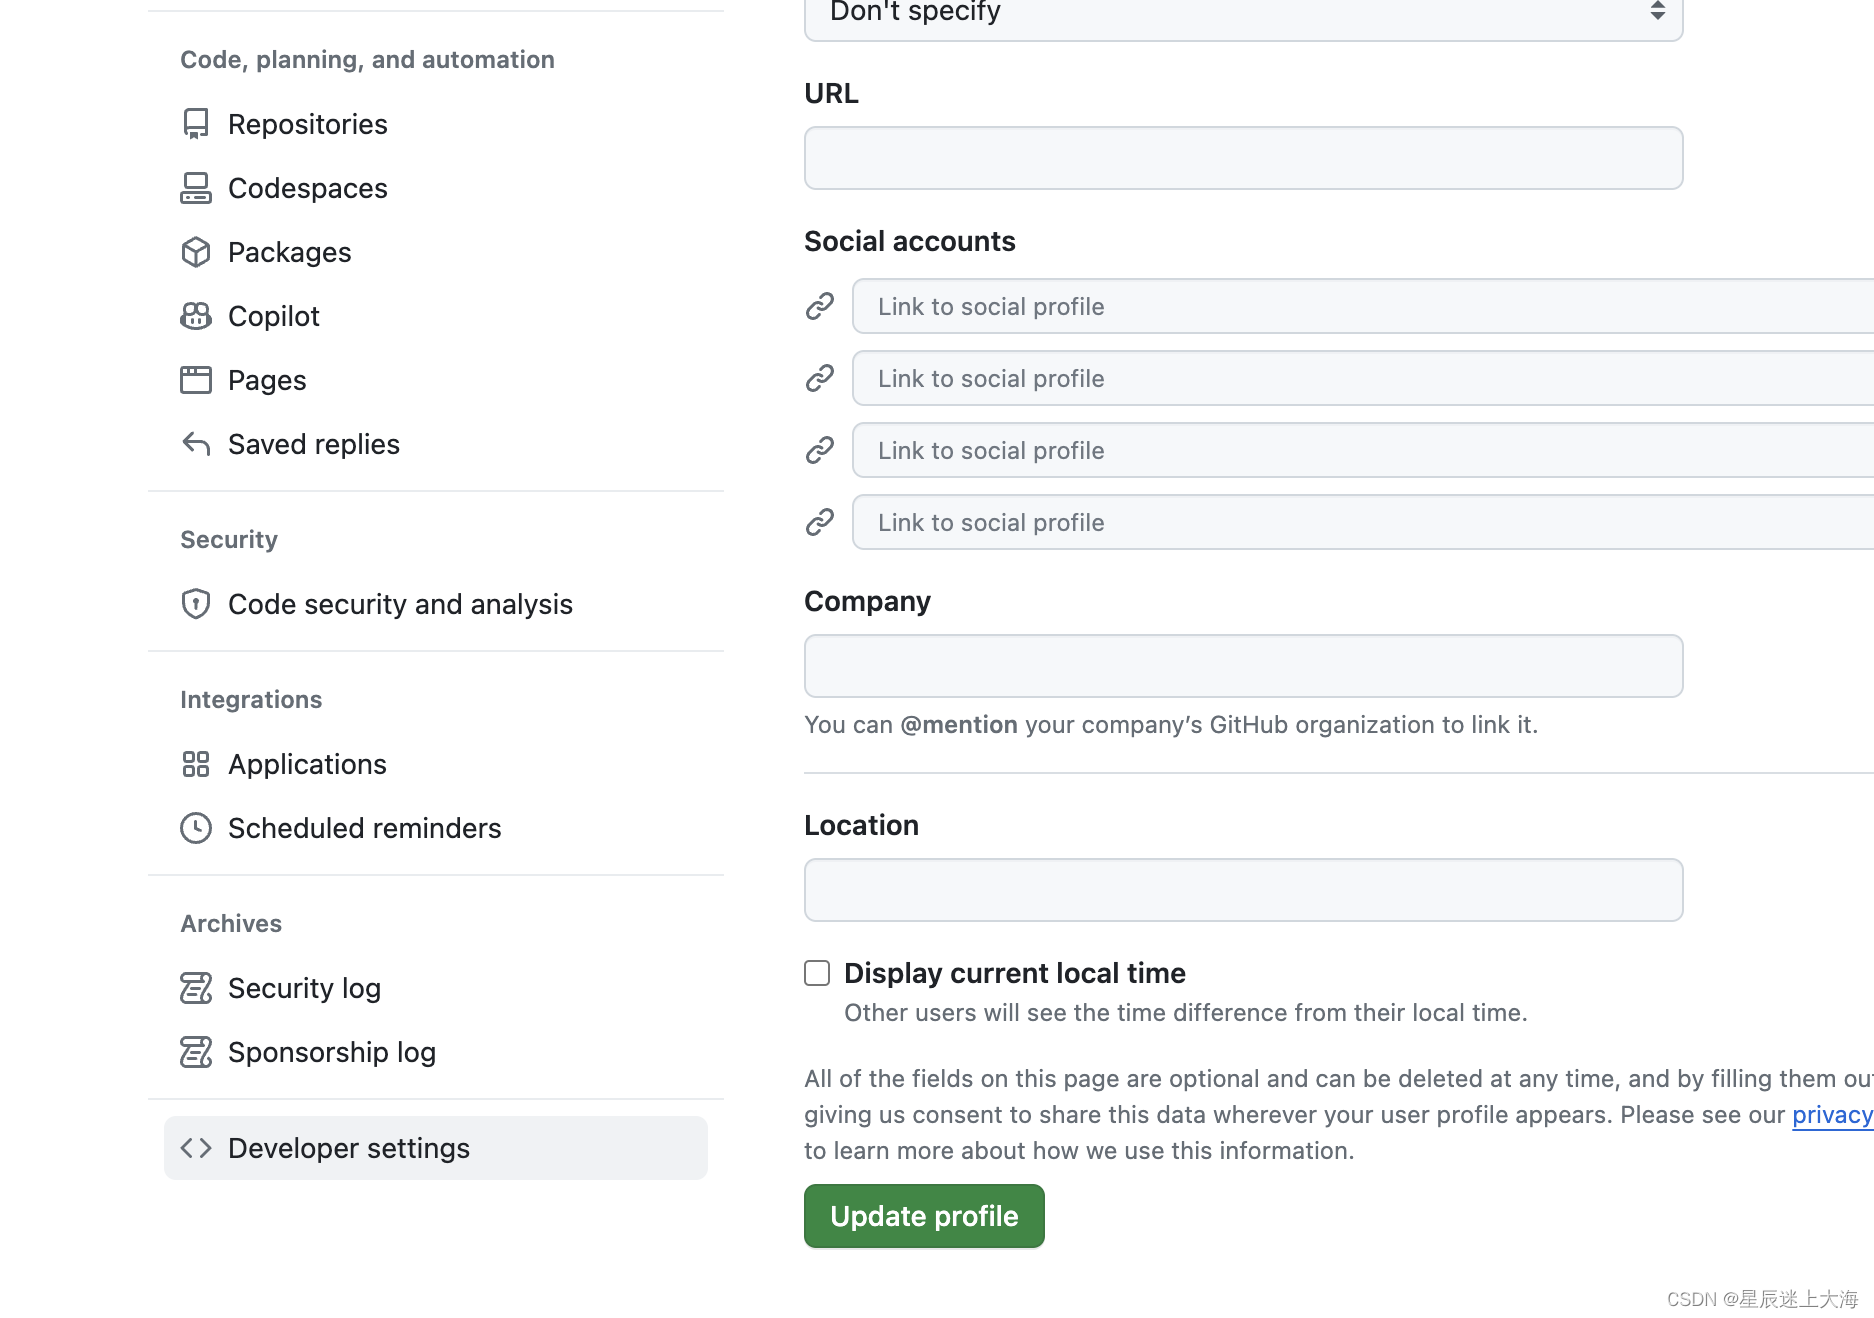Screen dimensions: 1874x1318
Task: Click the shield icon for Code security
Action: [196, 604]
